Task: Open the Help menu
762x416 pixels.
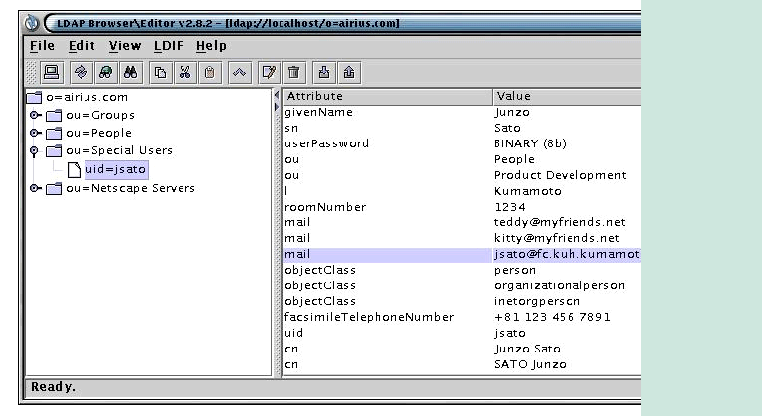Action: coord(211,46)
